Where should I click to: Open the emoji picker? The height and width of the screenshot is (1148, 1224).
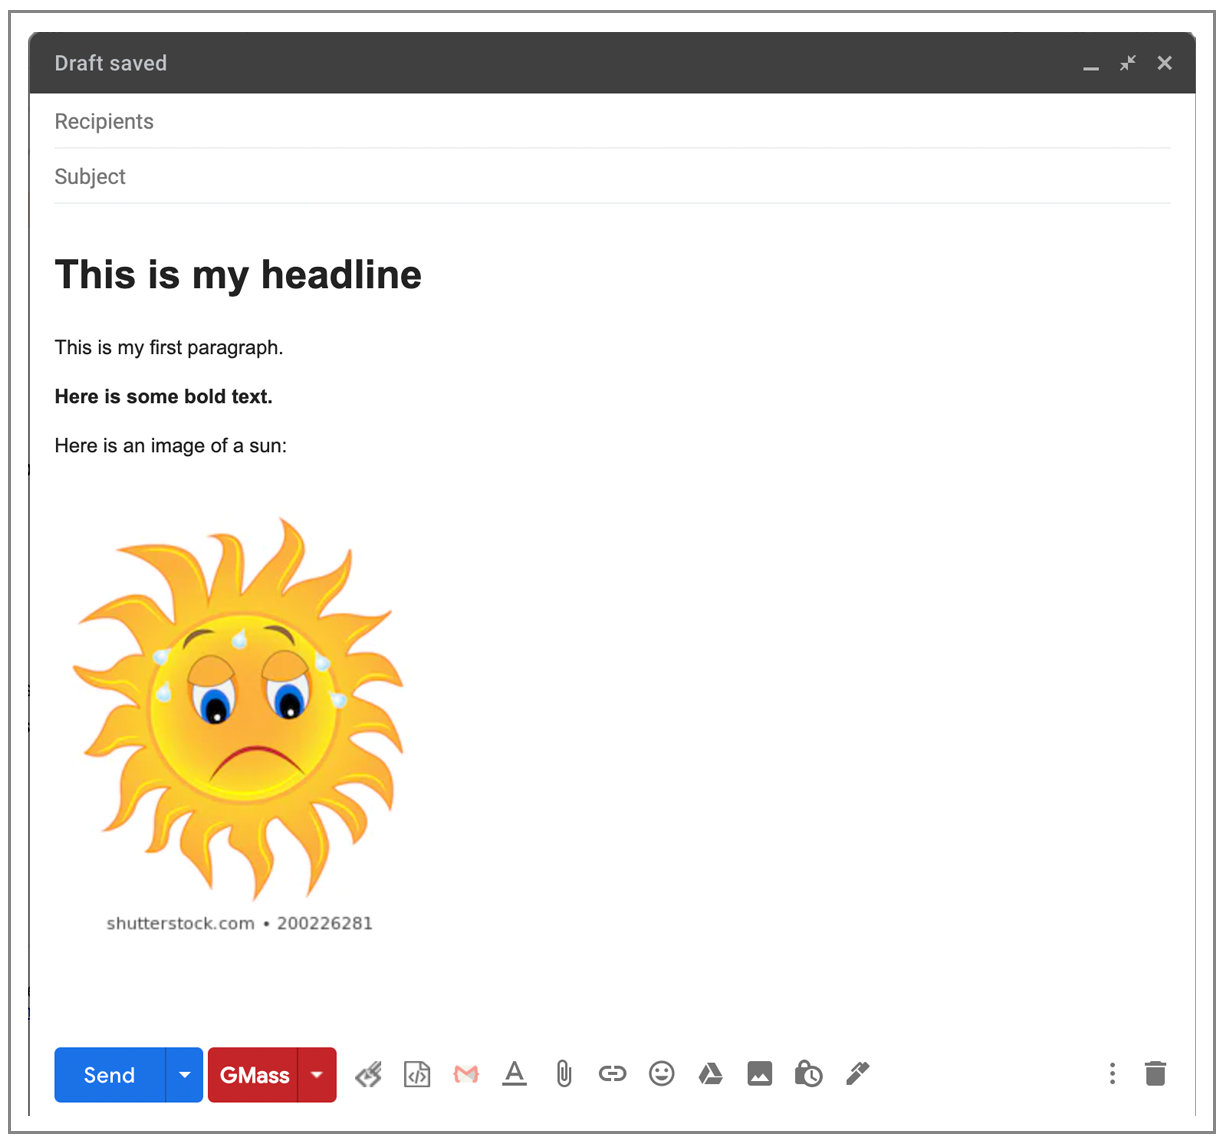(x=661, y=1074)
